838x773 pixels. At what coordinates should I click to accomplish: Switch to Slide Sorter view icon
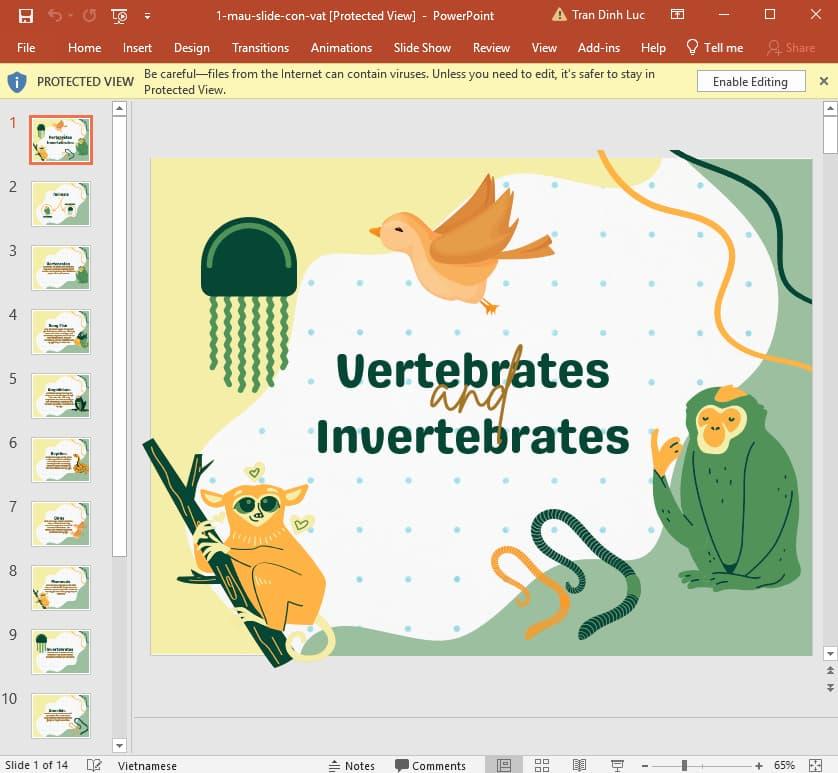point(541,765)
